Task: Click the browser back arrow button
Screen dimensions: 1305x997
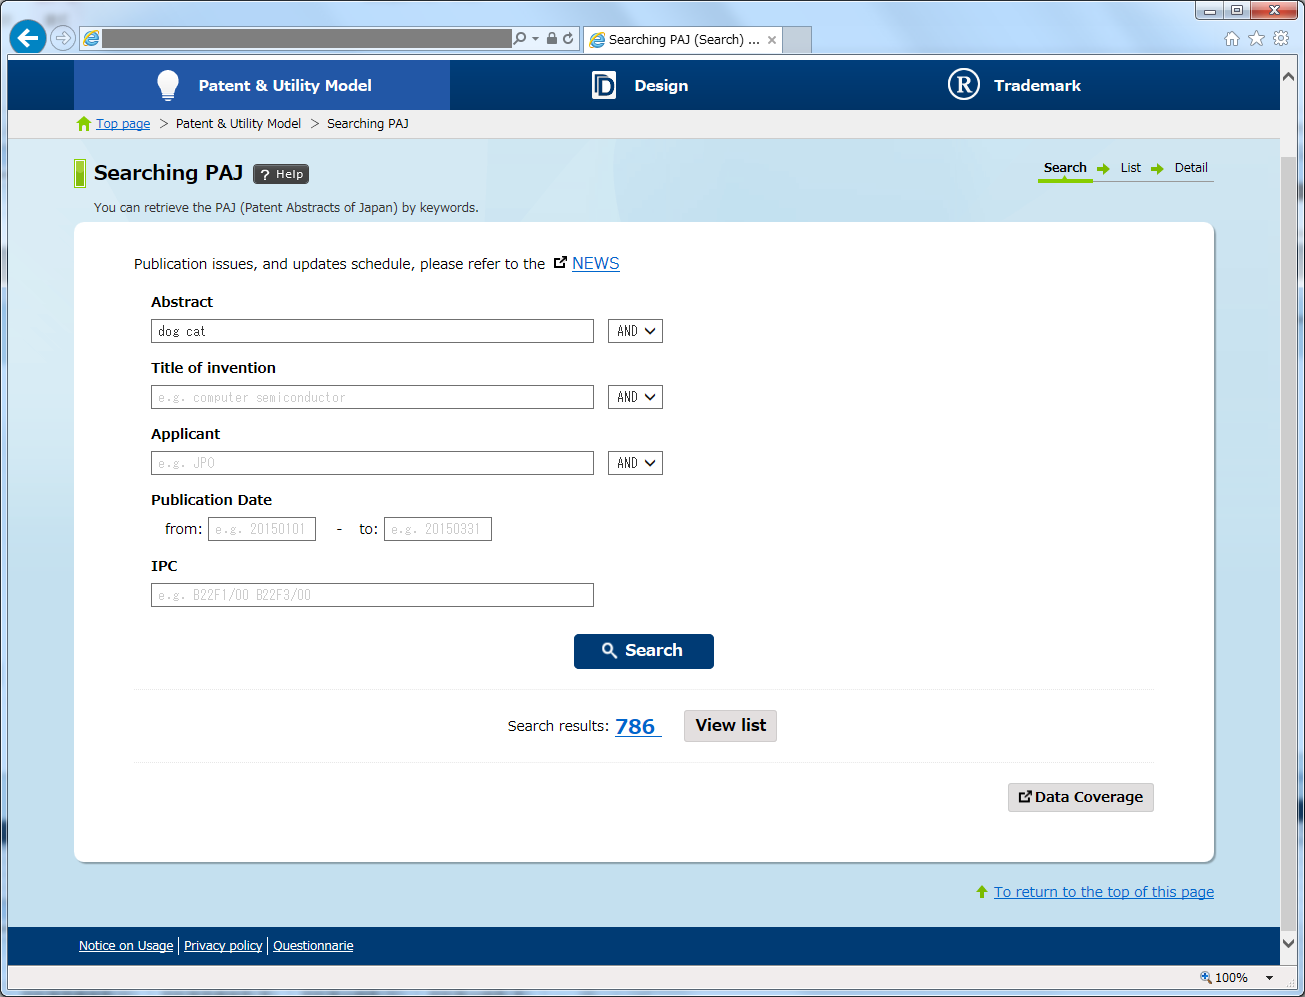Action: (28, 38)
